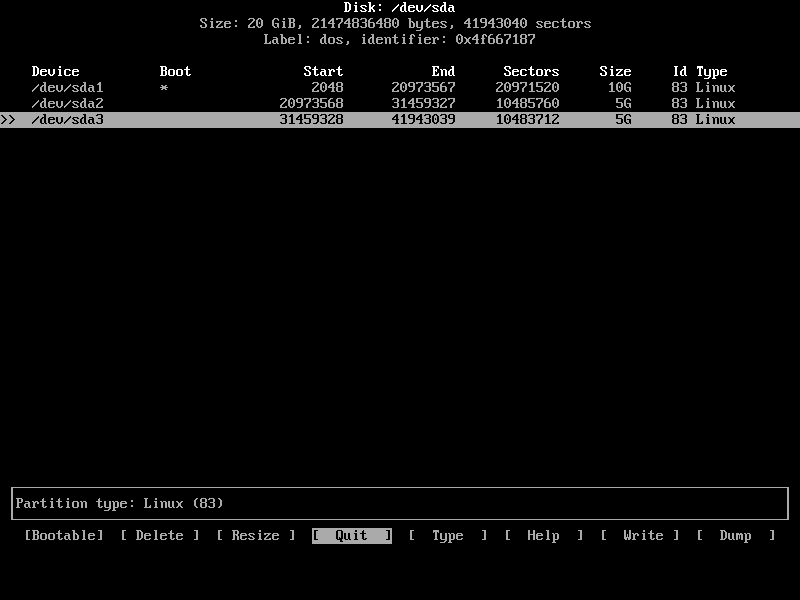Select the Write menu option
Viewport: 800px width, 600px height.
coord(640,535)
